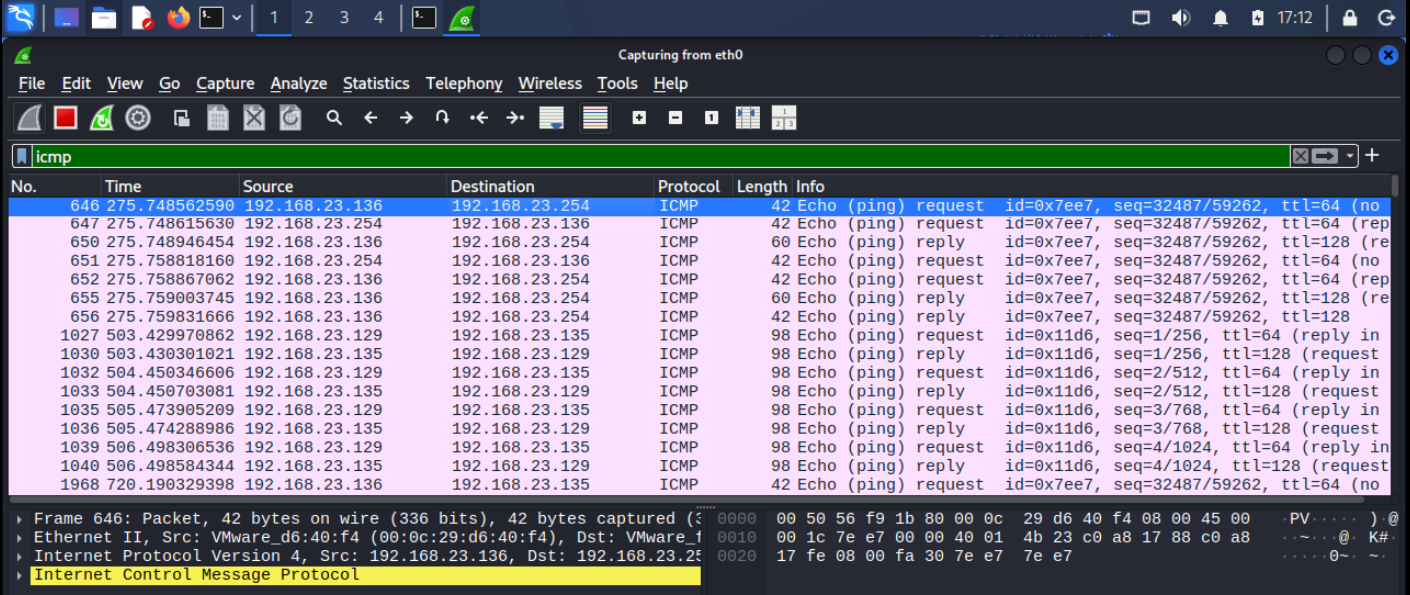Screen dimensions: 1410x595
Task: Expand the Frame 646 tree row
Action: coord(21,519)
